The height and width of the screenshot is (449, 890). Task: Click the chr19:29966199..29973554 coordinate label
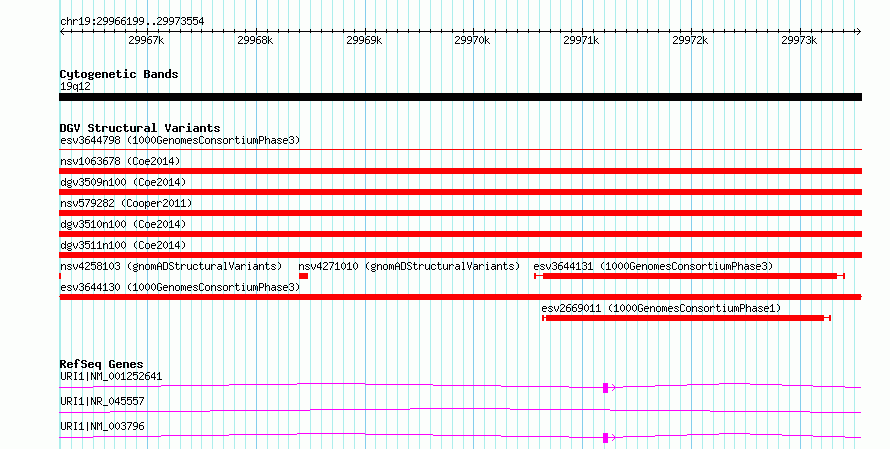(132, 22)
